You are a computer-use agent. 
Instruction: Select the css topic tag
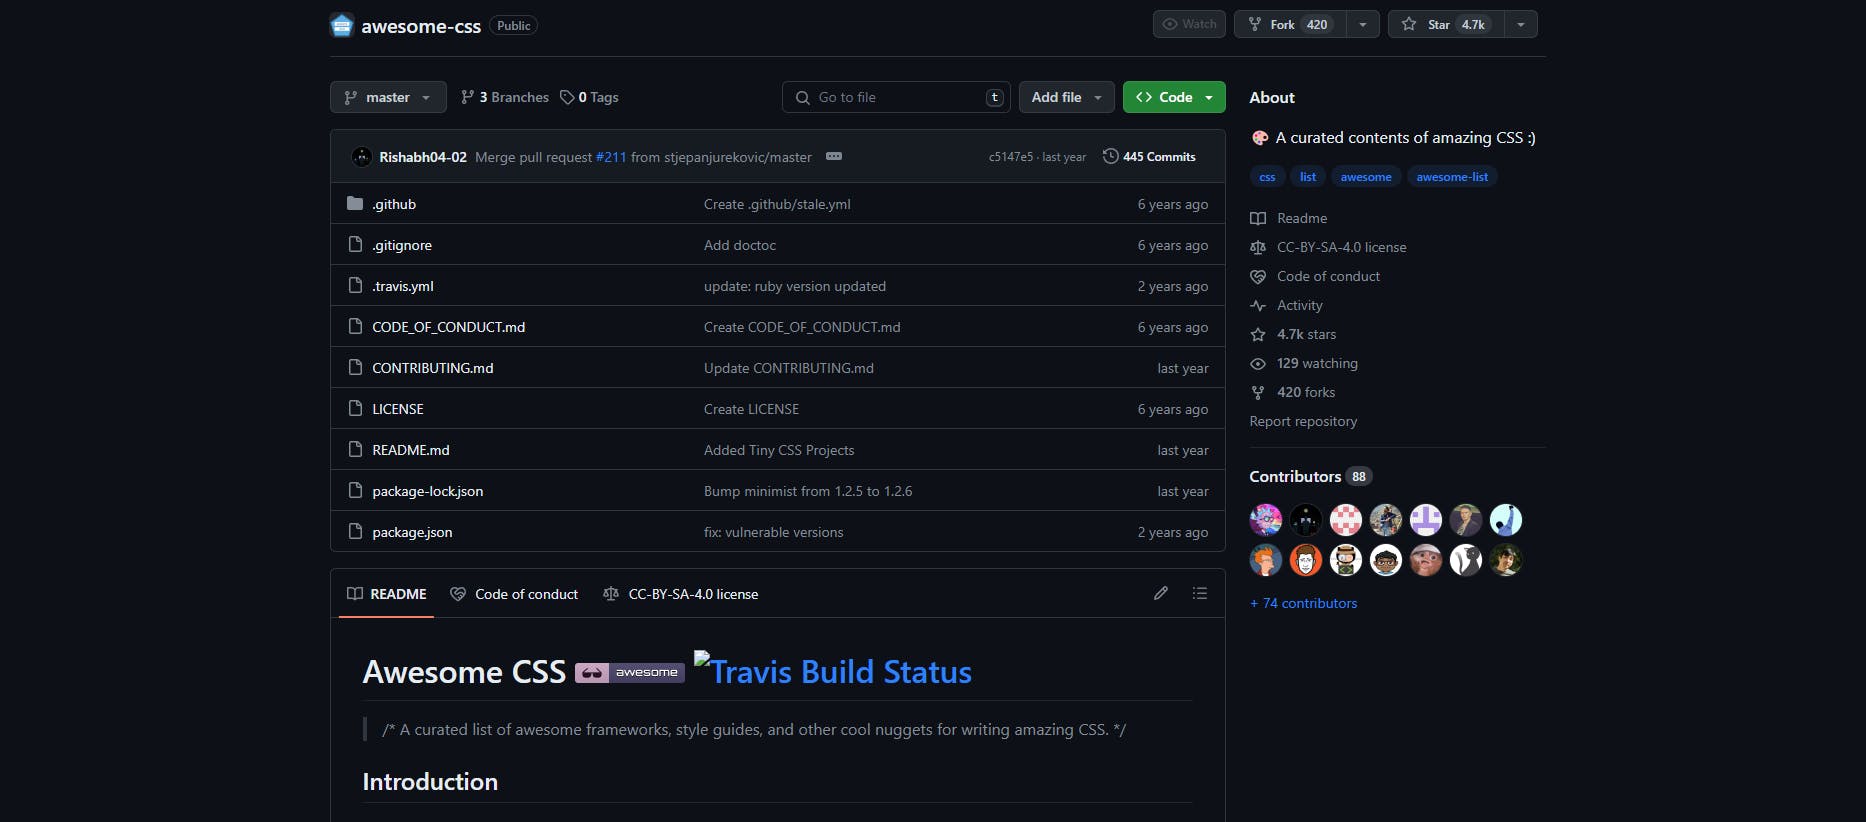pos(1267,177)
